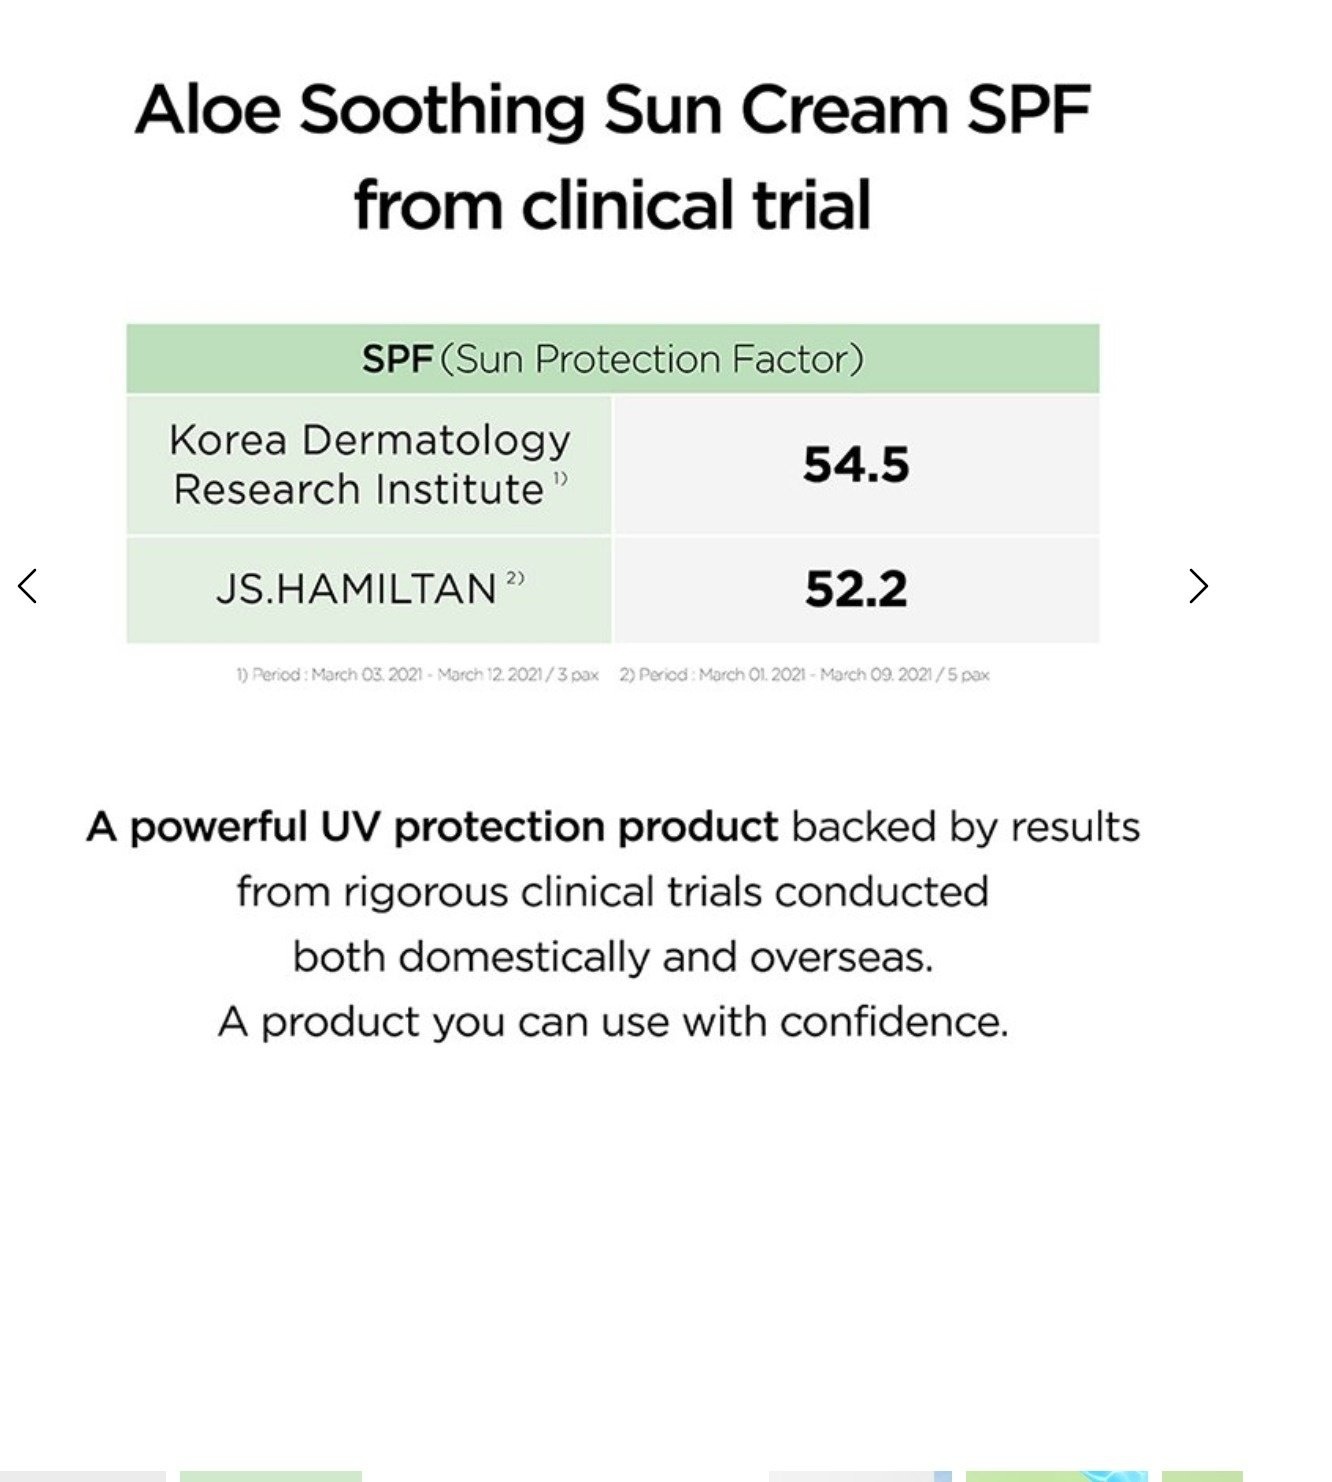The height and width of the screenshot is (1482, 1332).
Task: Click the "from rigorous clinical trials conducted" line
Action: (612, 892)
